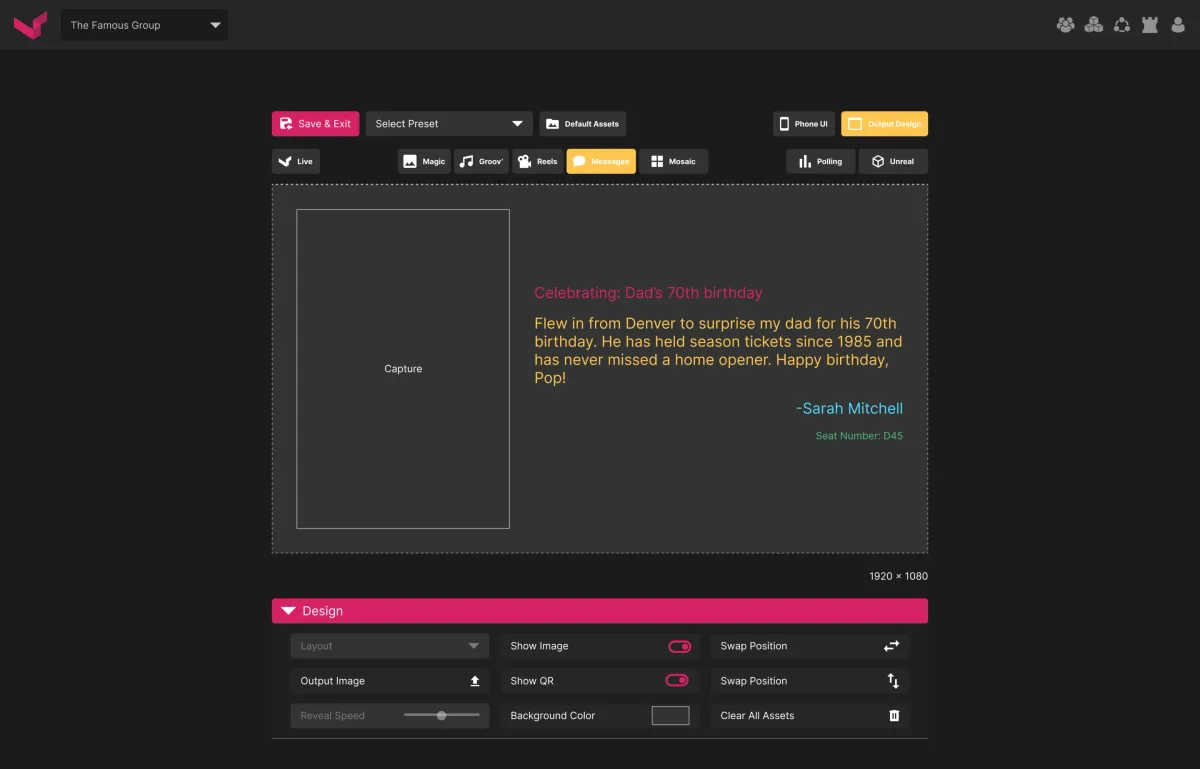
Task: Click the "1920 × 1080" resolution label
Action: click(899, 576)
